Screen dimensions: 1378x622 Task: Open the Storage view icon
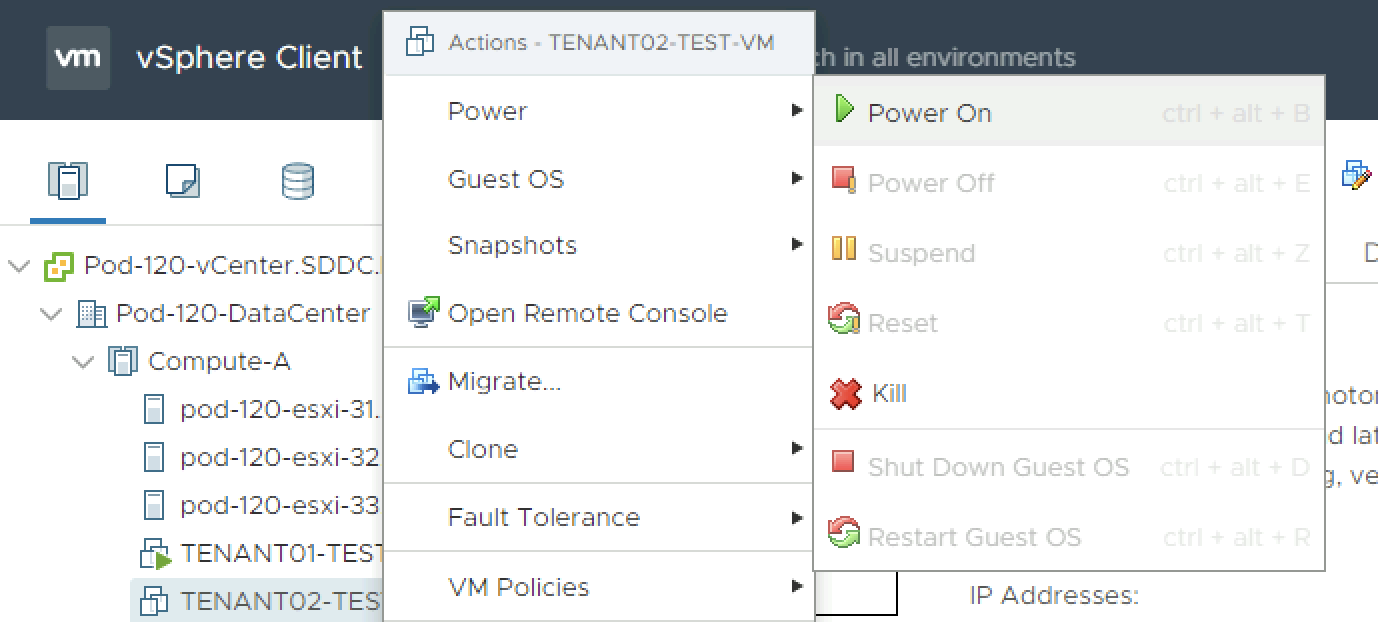[298, 181]
